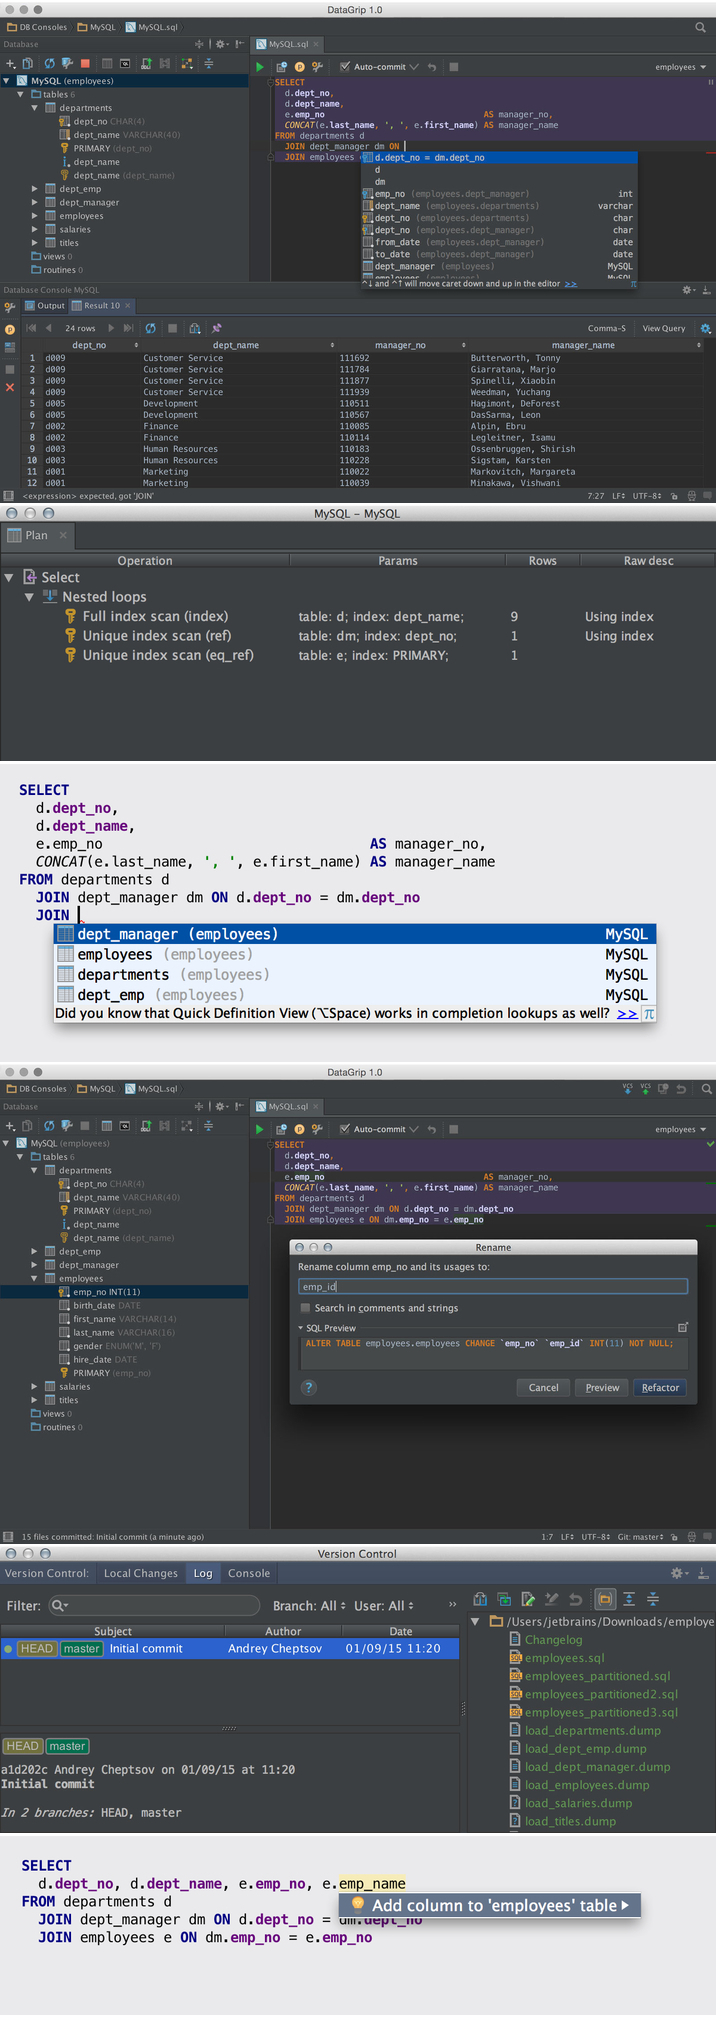Click the Group by directory icon in Version Control

point(604,1599)
